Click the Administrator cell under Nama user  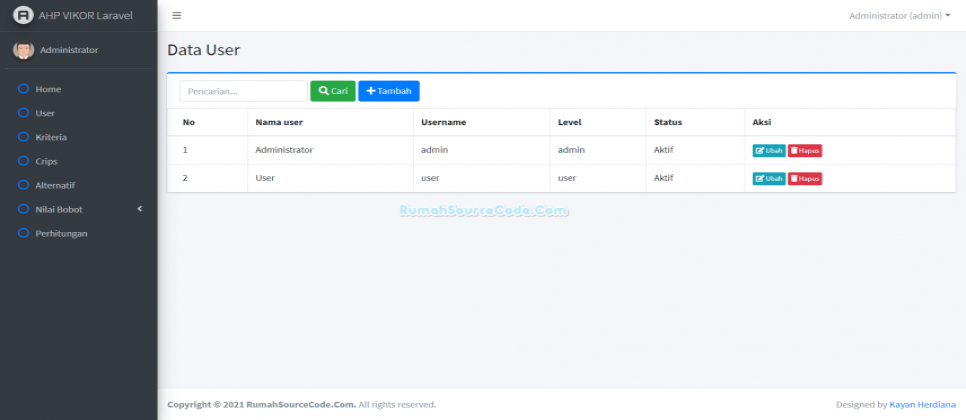click(x=284, y=150)
